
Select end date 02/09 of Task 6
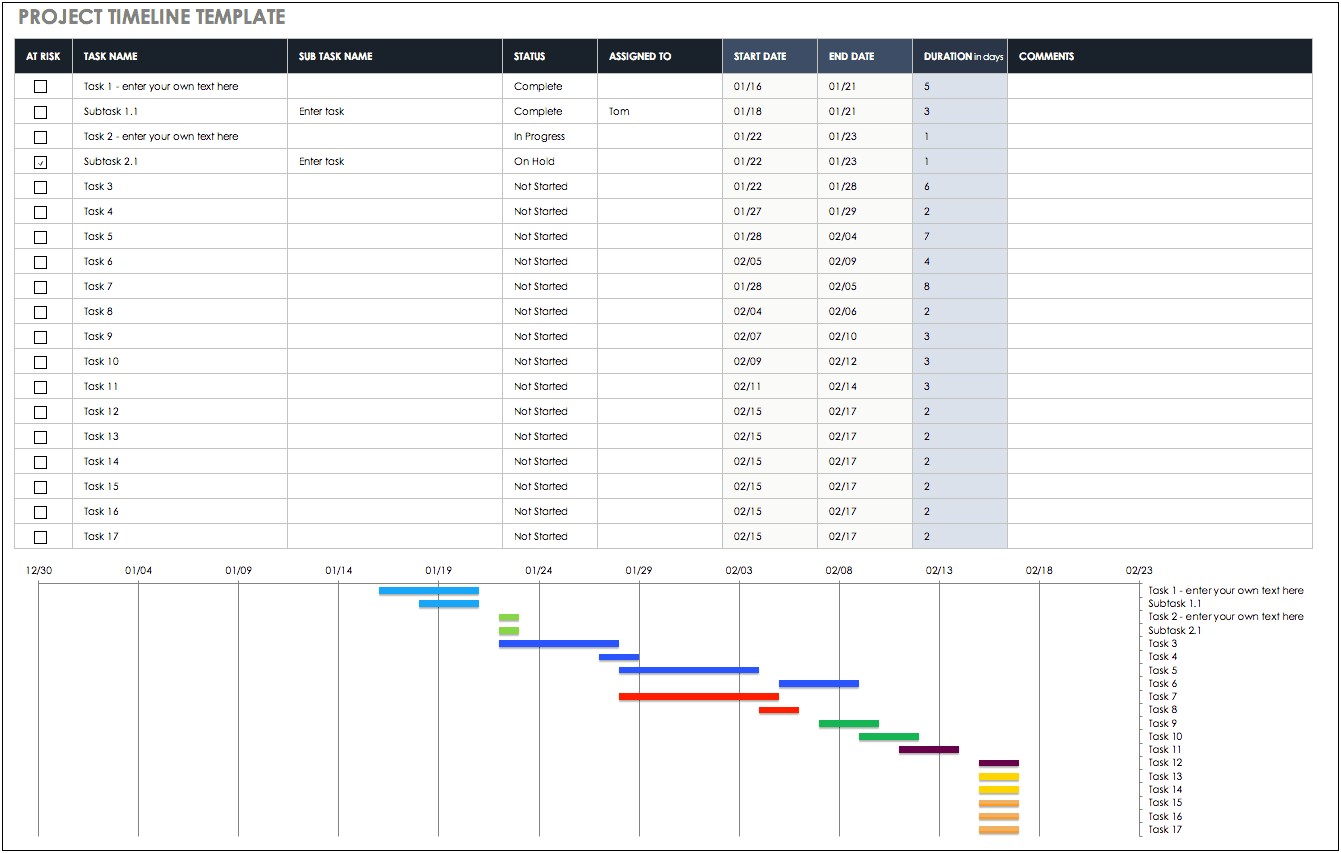865,261
